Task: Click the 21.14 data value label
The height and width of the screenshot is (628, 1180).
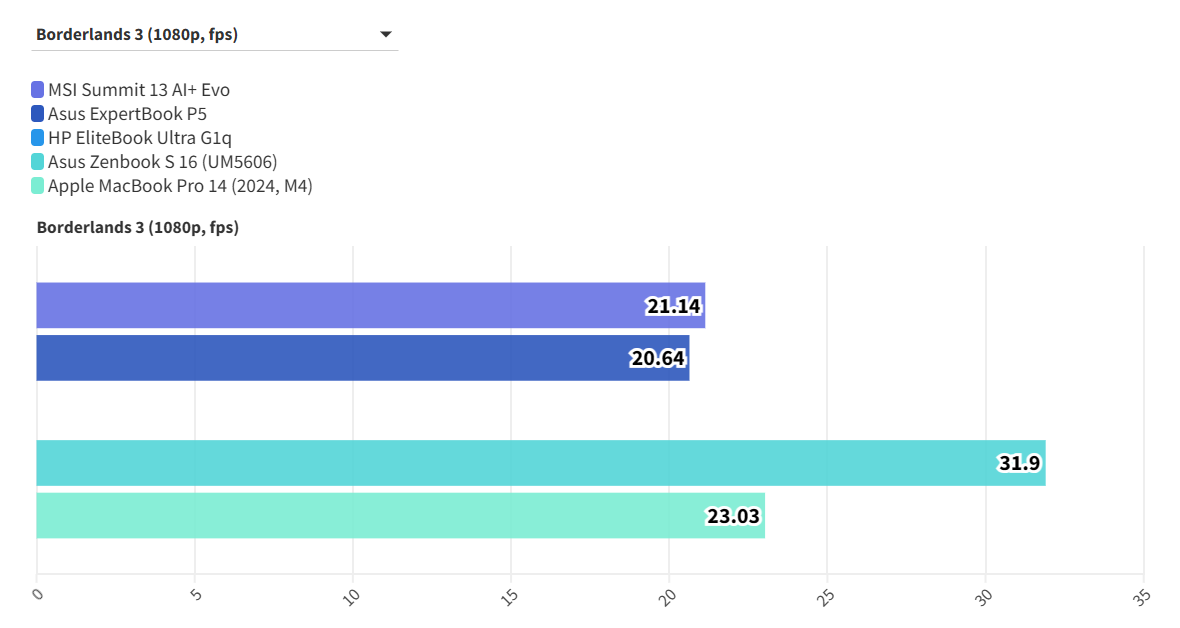Action: tap(673, 306)
